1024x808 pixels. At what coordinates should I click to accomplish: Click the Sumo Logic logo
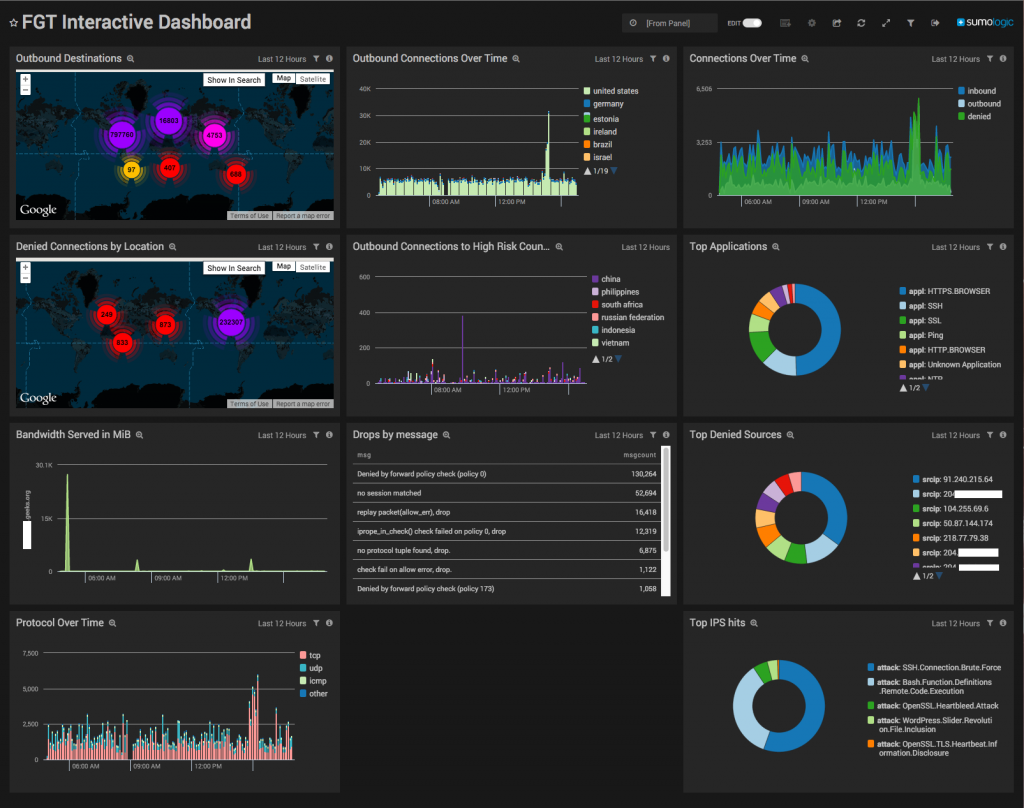[x=985, y=22]
